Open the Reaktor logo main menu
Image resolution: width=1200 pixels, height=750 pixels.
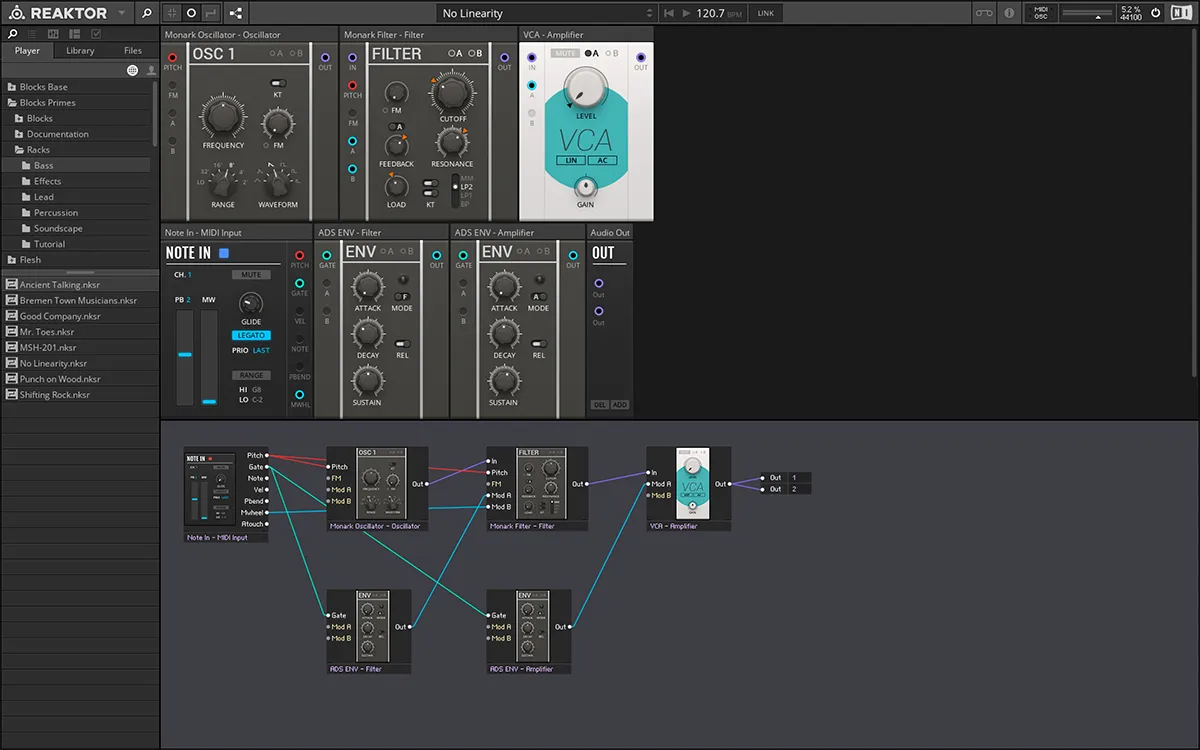[17, 13]
